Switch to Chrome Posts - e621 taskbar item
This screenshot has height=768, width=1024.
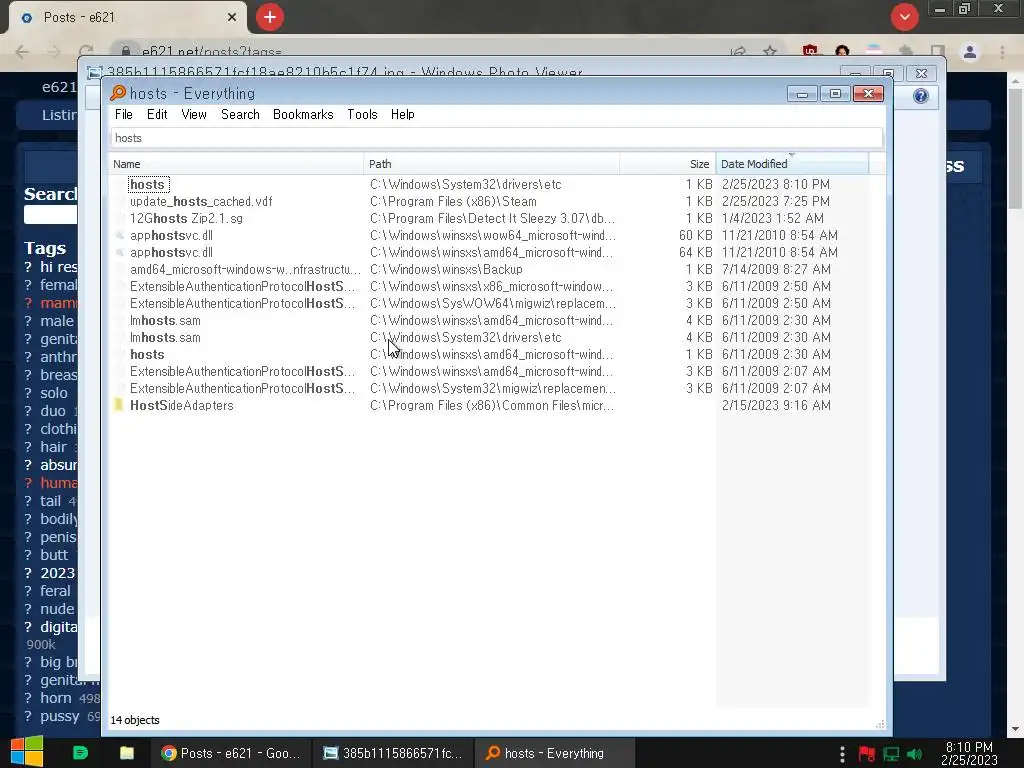tap(231, 753)
